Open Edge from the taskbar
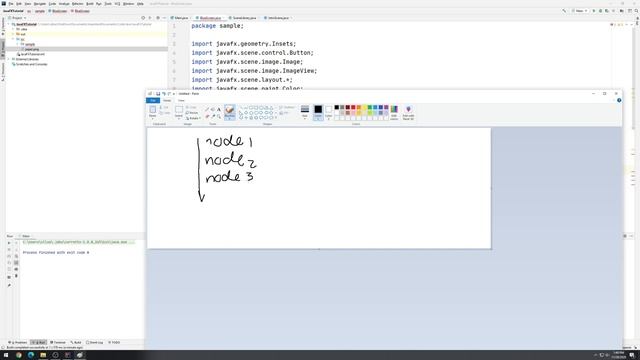This screenshot has height=360, width=640. [31, 355]
